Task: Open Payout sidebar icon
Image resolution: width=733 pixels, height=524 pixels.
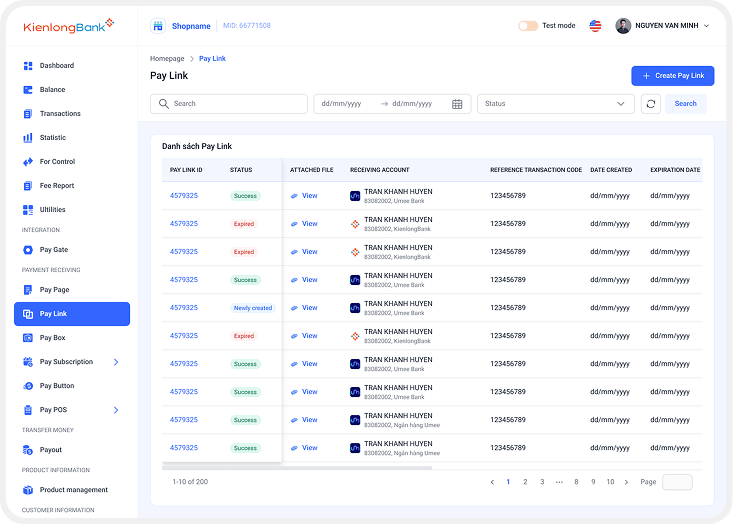Action: [28, 450]
